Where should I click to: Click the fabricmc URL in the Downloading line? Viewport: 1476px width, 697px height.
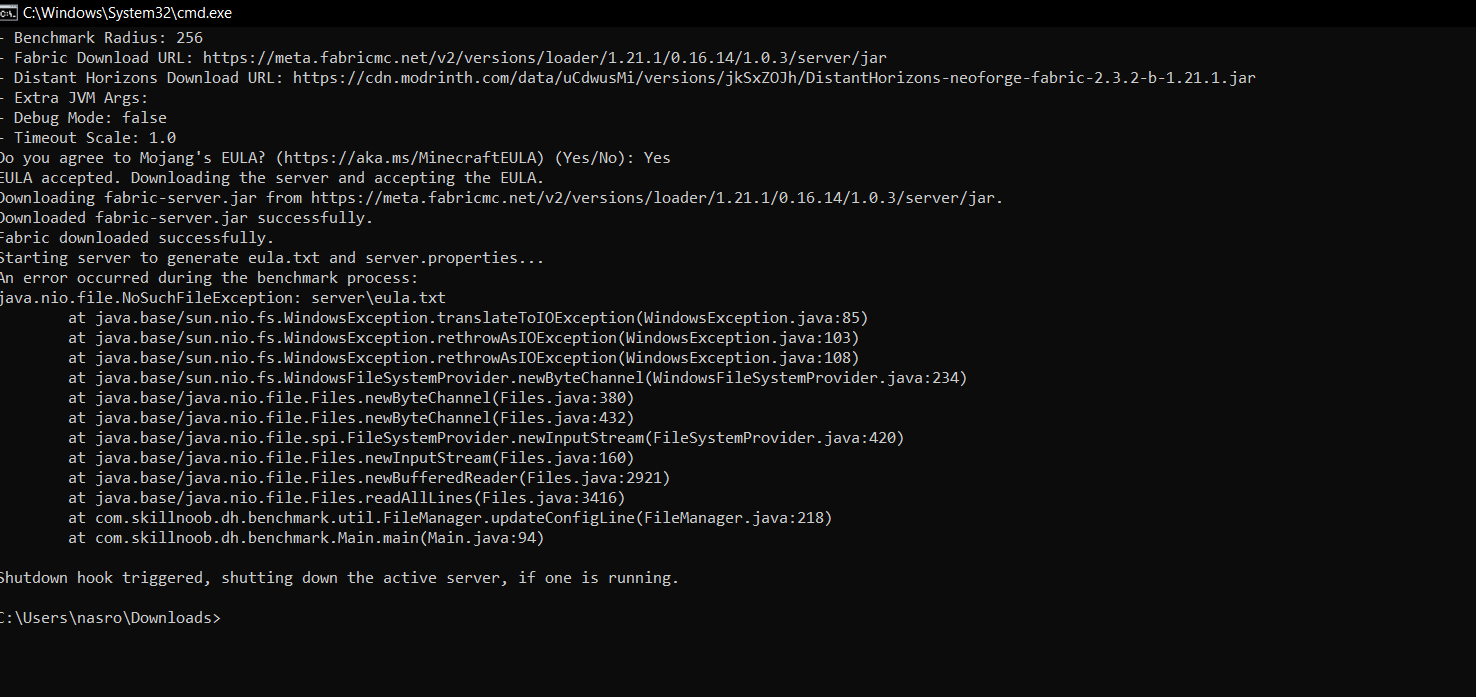point(656,198)
